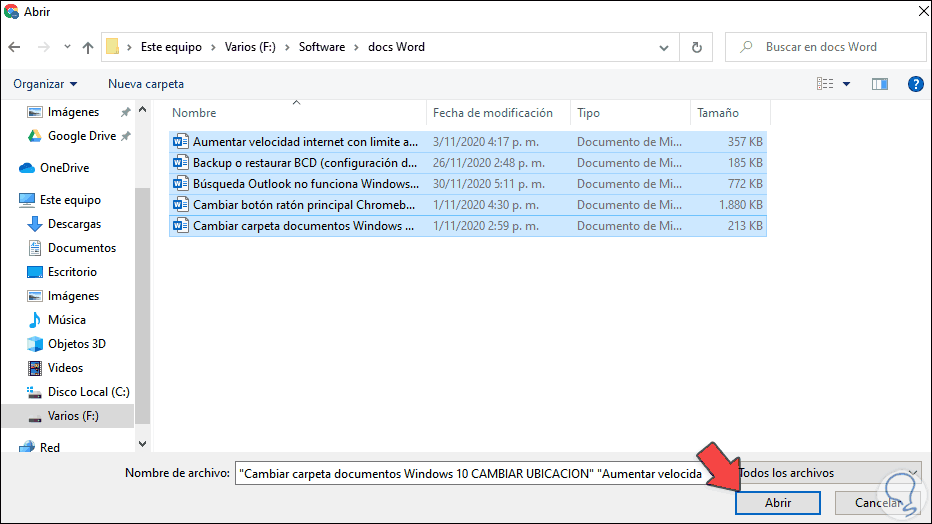This screenshot has height=524, width=932.
Task: Select pinned Imágenes in quick access
Action: (73, 112)
